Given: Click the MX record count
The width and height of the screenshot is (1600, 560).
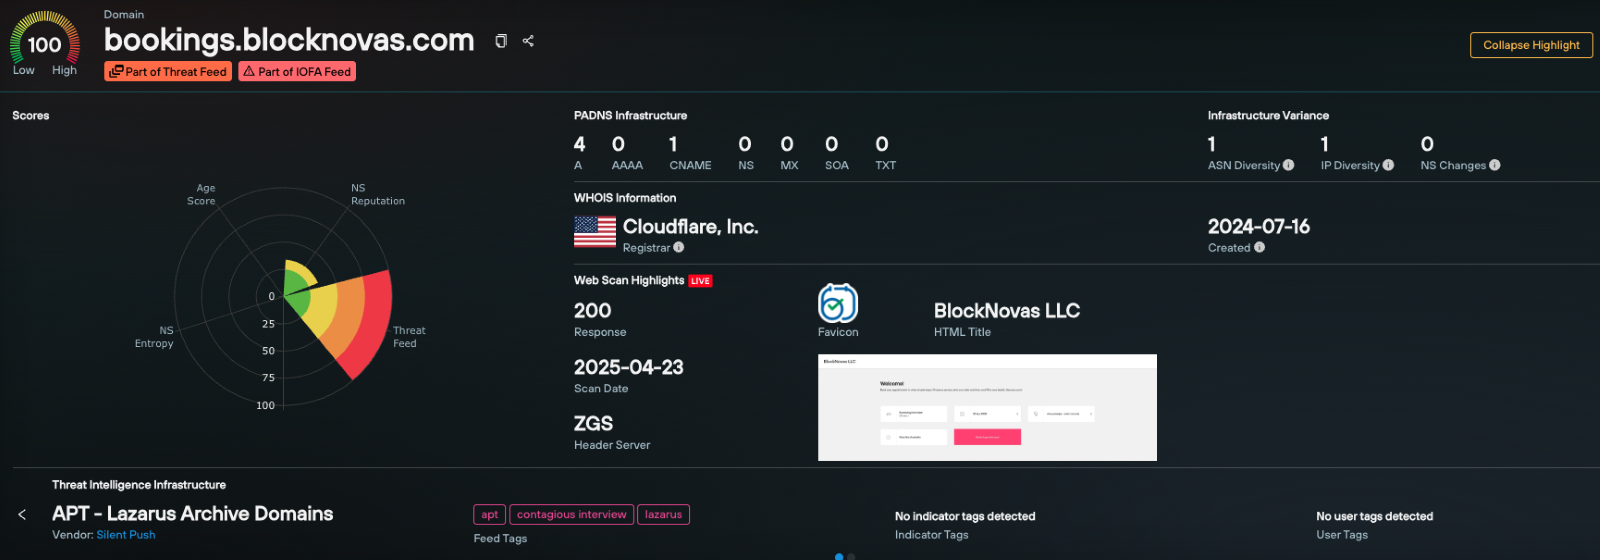Looking at the screenshot, I should click(787, 144).
